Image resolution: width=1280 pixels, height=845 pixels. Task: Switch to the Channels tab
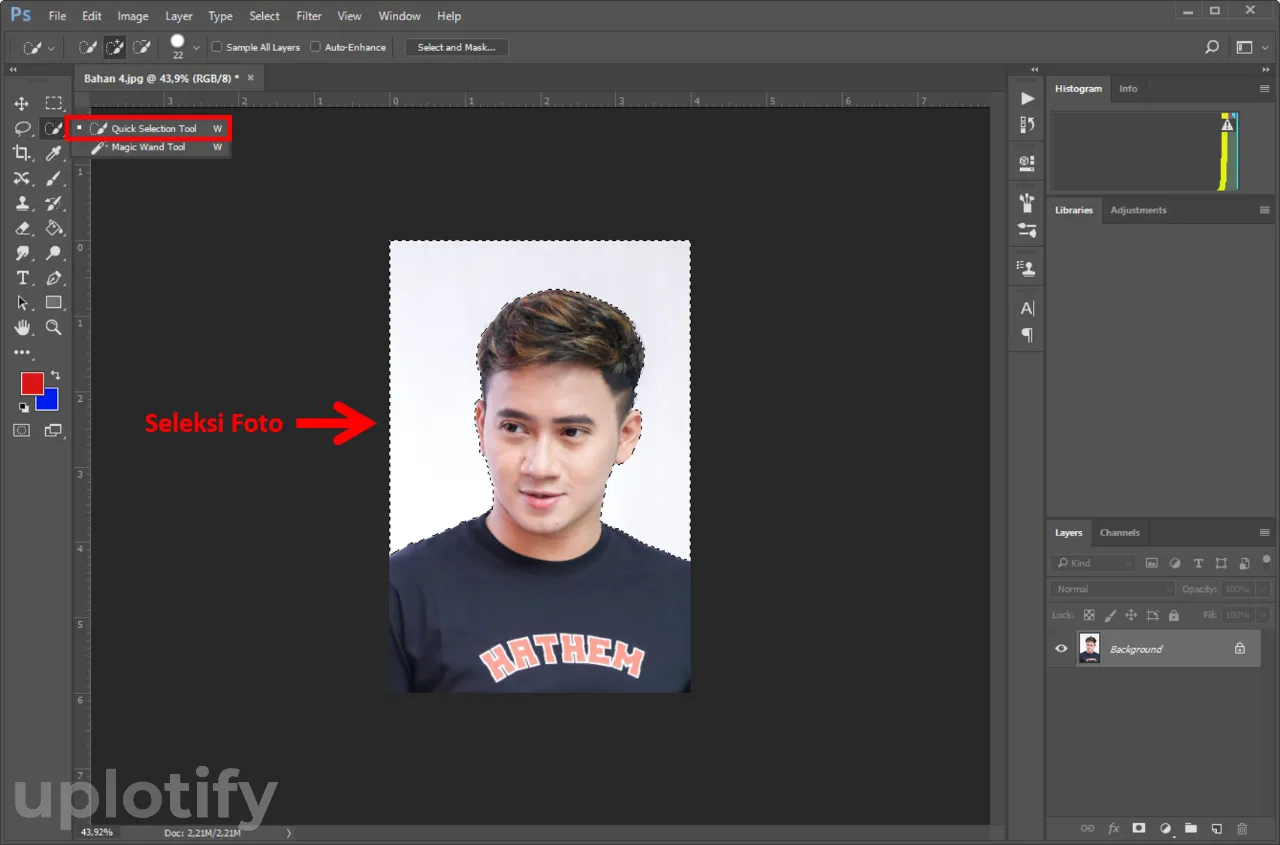(1119, 533)
